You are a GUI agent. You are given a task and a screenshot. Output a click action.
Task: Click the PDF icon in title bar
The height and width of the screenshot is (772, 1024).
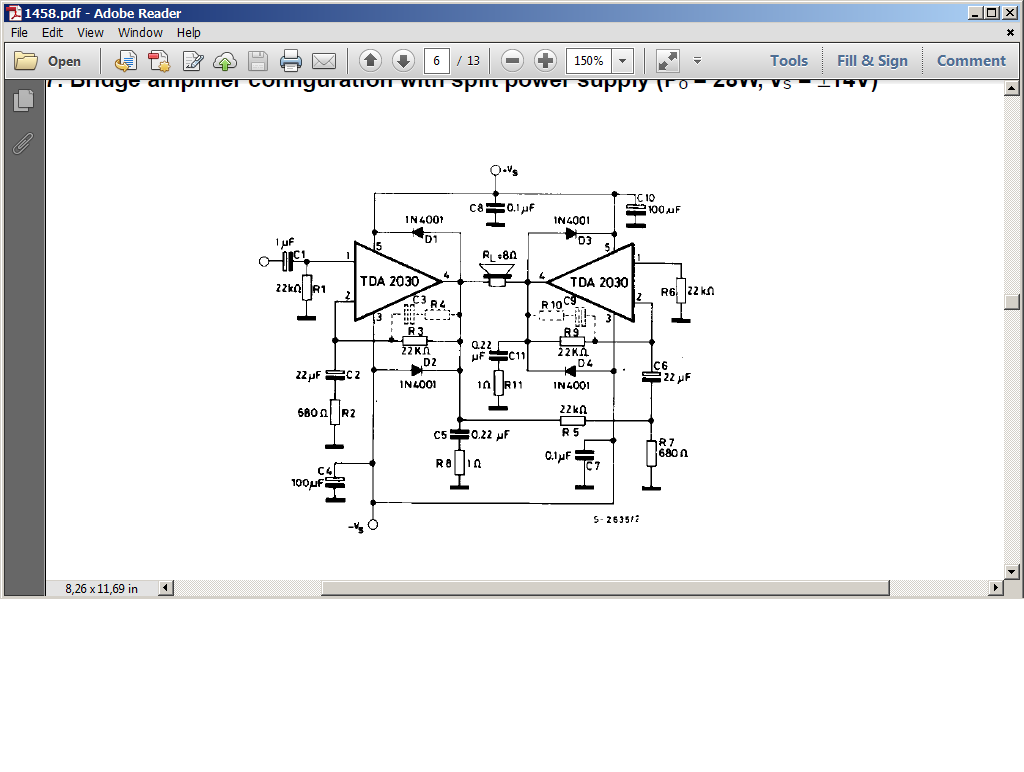pyautogui.click(x=14, y=13)
